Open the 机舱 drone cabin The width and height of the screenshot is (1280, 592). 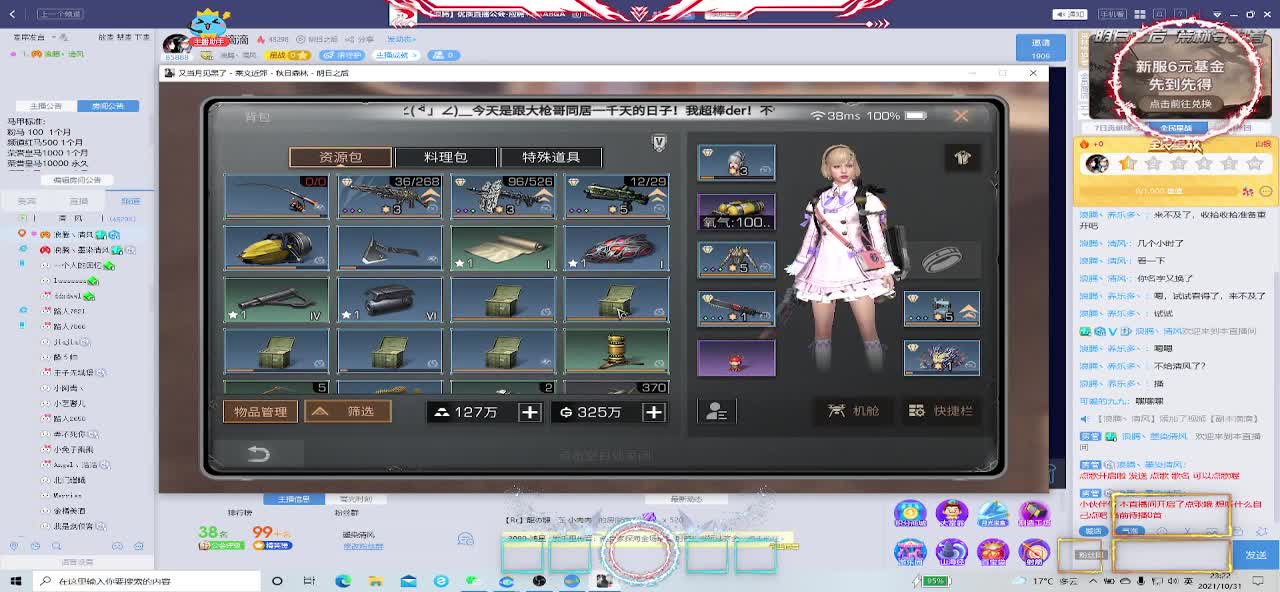click(x=853, y=411)
